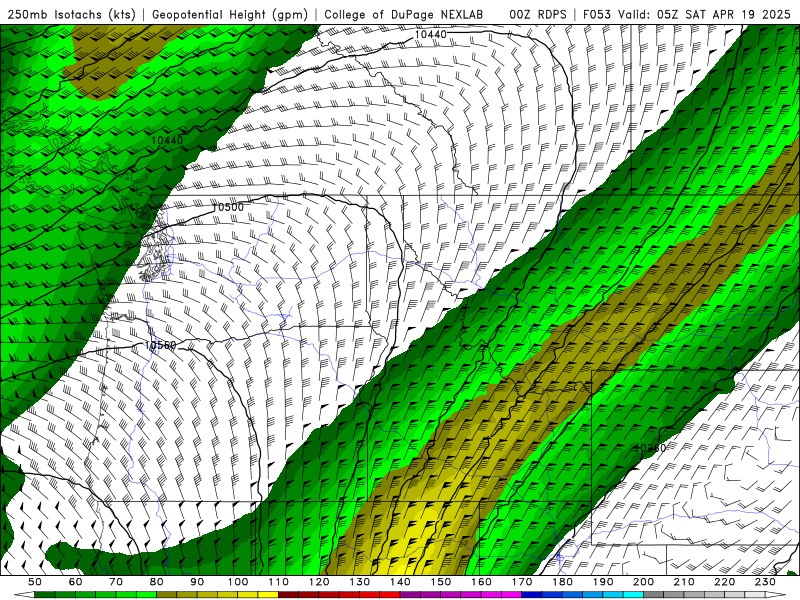800x600 pixels.
Task: Select the 110 knot colorbar label
Action: [278, 582]
